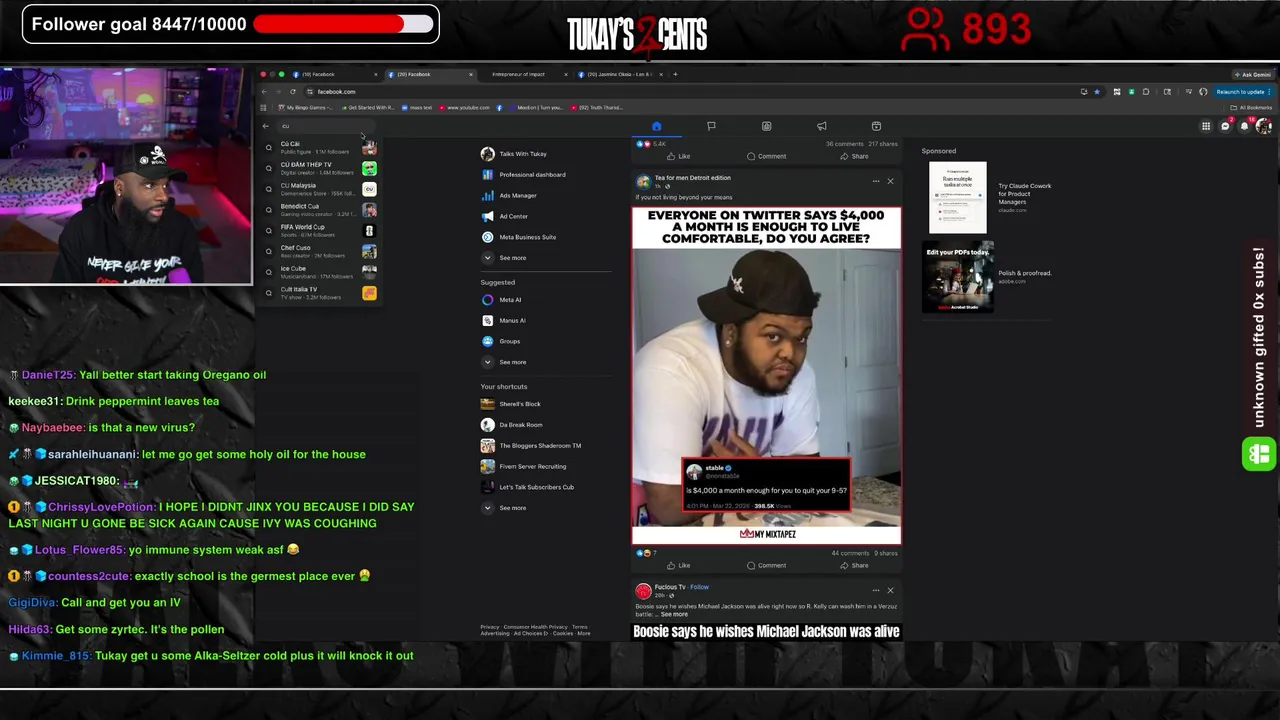This screenshot has width=1280, height=720.
Task: Comment on the $4,000 a month post
Action: tap(766, 566)
